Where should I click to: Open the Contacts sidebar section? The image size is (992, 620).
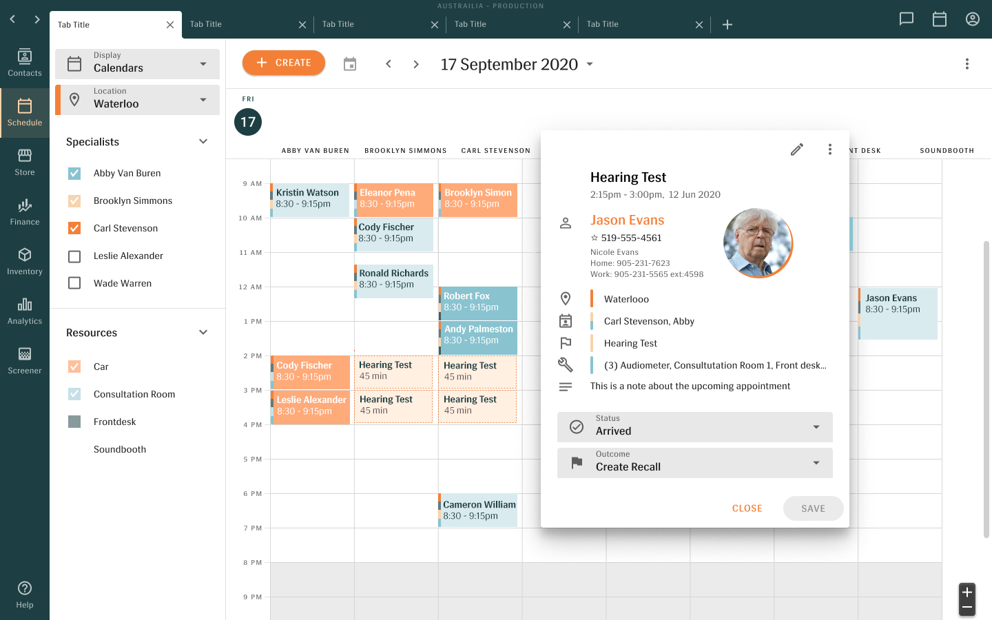(x=24, y=62)
